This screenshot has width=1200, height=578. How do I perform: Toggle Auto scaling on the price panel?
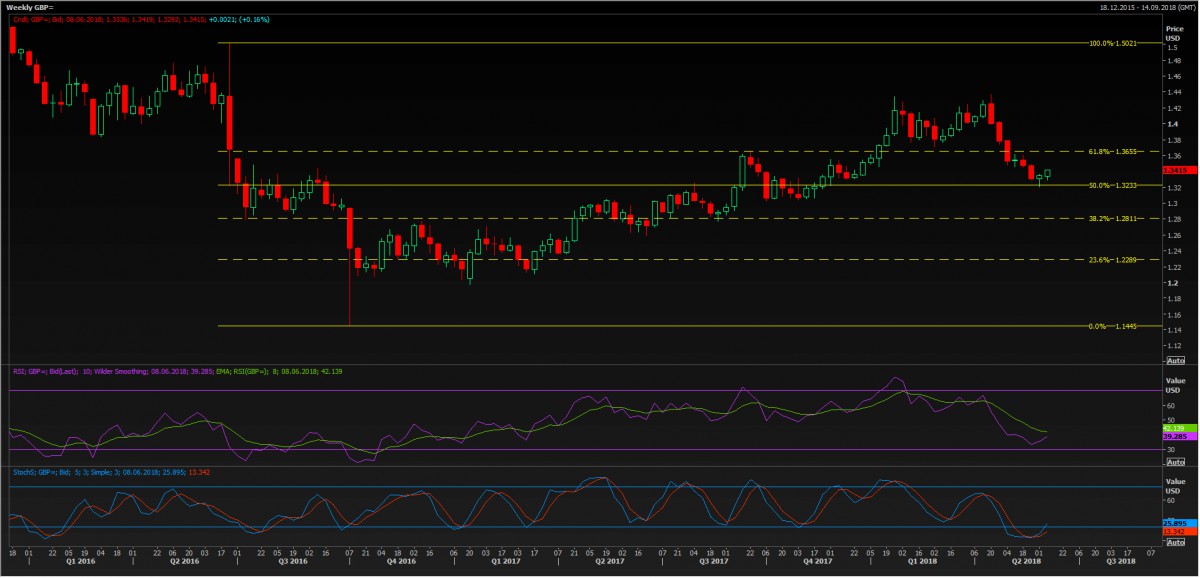click(x=1176, y=359)
